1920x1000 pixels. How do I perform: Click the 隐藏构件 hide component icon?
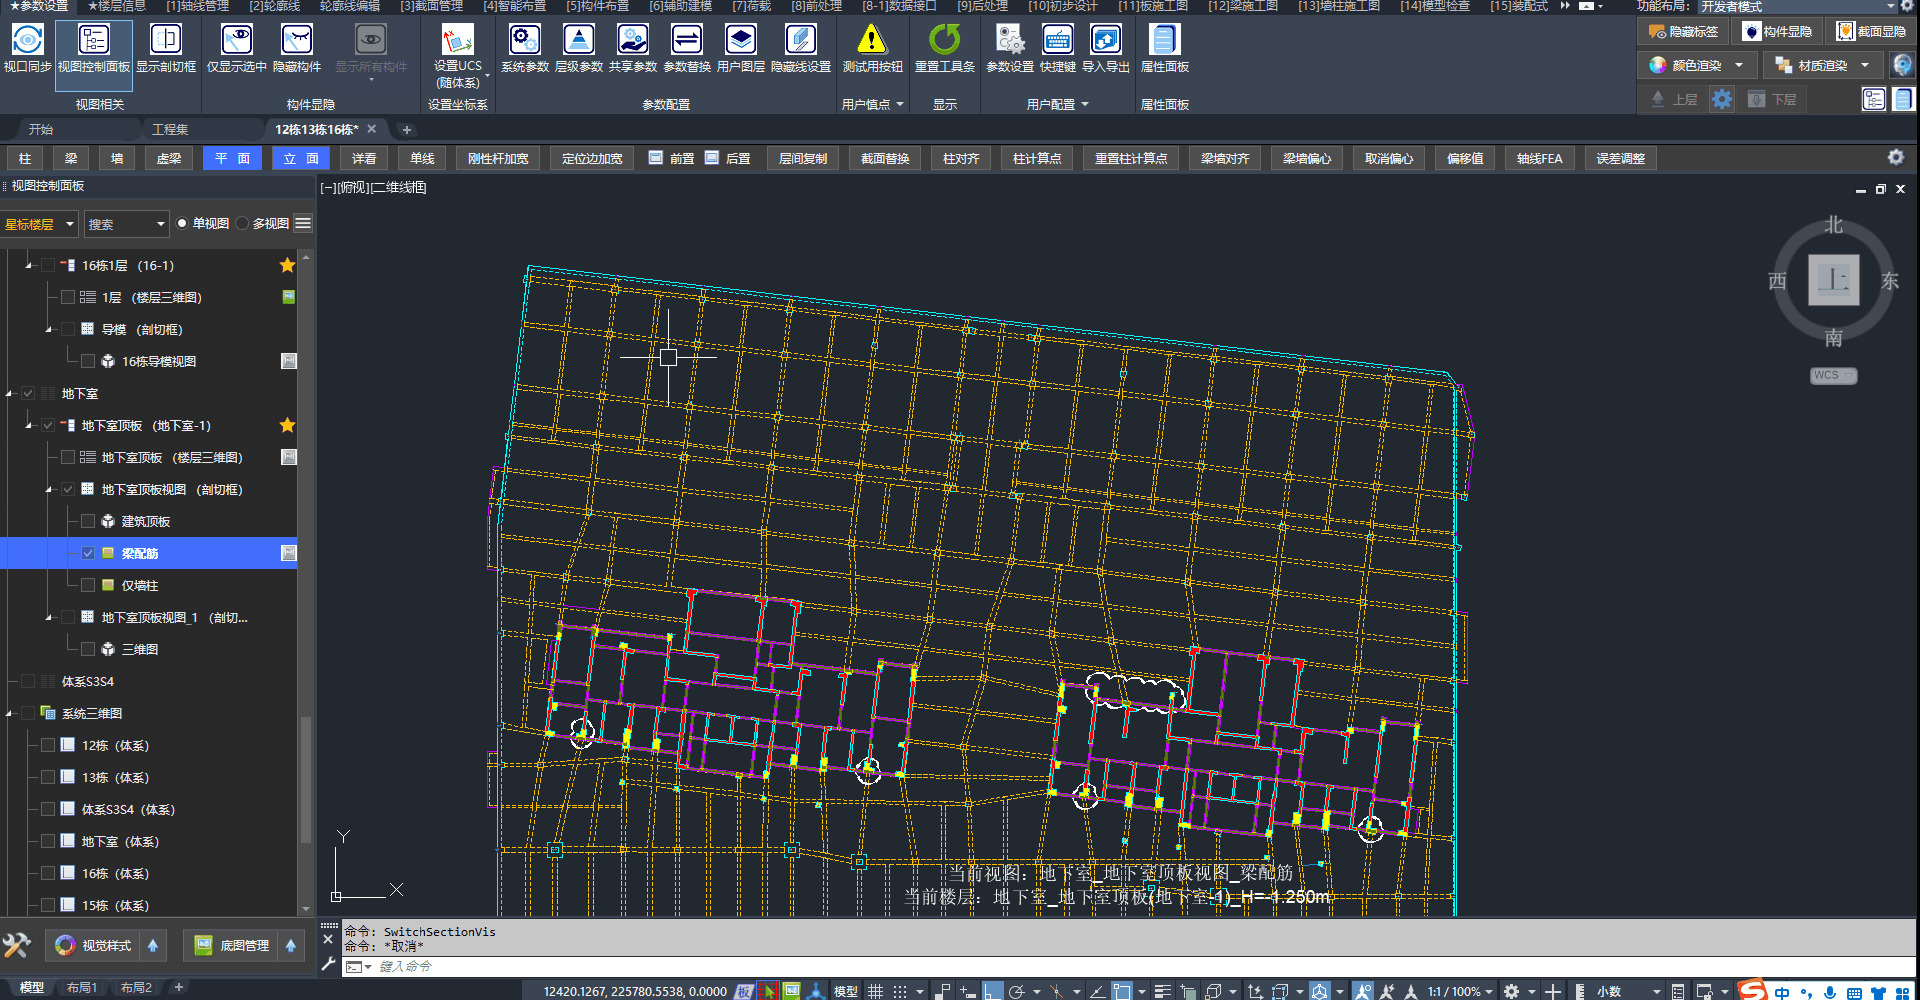point(297,41)
